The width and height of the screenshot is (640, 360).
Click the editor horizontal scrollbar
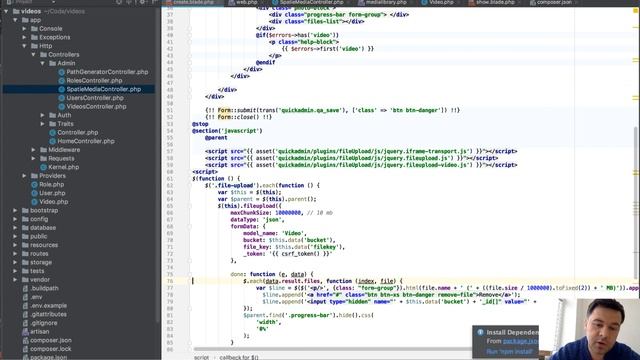pos(333,349)
